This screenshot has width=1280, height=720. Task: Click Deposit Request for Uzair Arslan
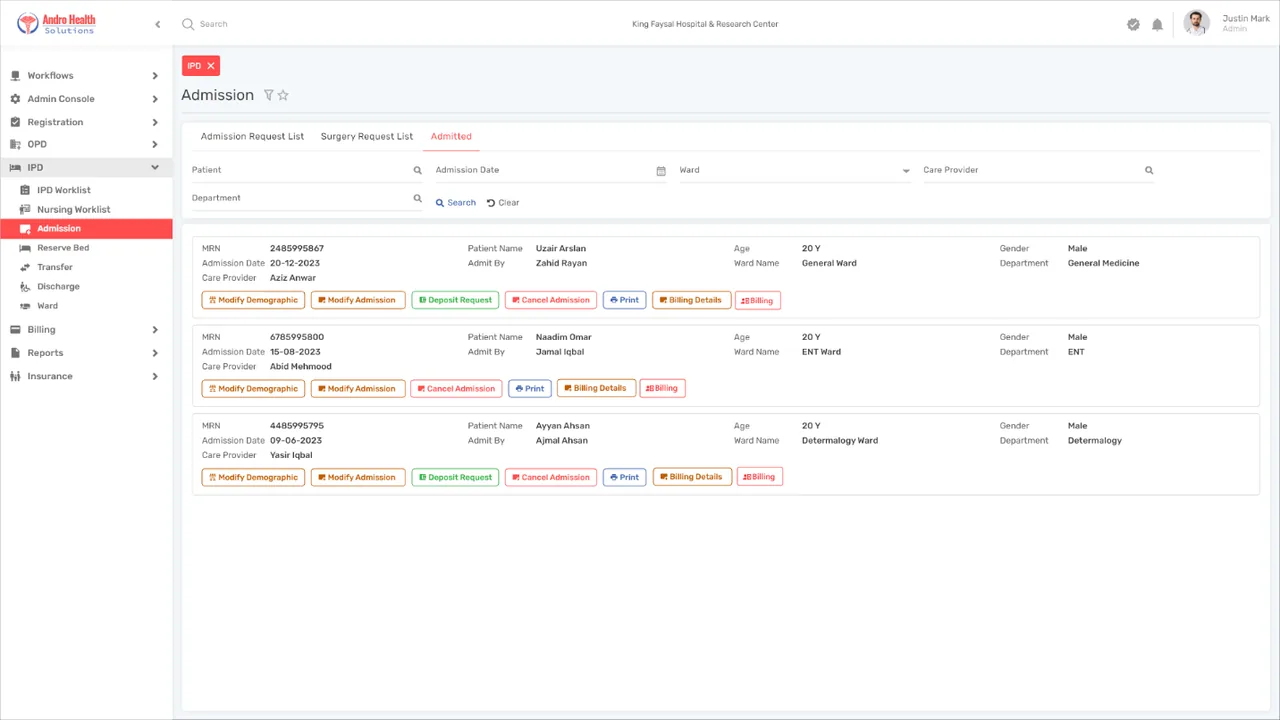click(x=455, y=300)
